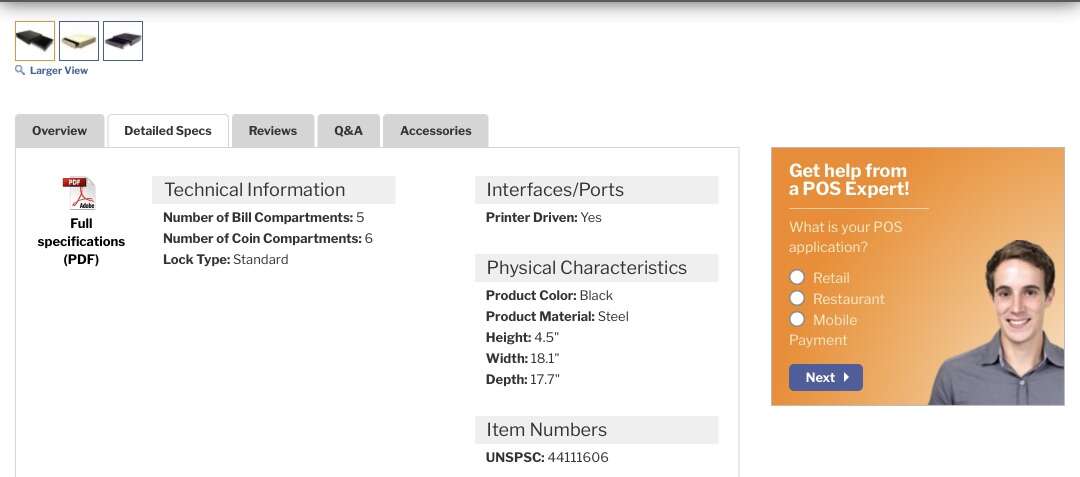Image resolution: width=1080 pixels, height=477 pixels.
Task: Go to the Q&A tab
Action: [x=348, y=131]
